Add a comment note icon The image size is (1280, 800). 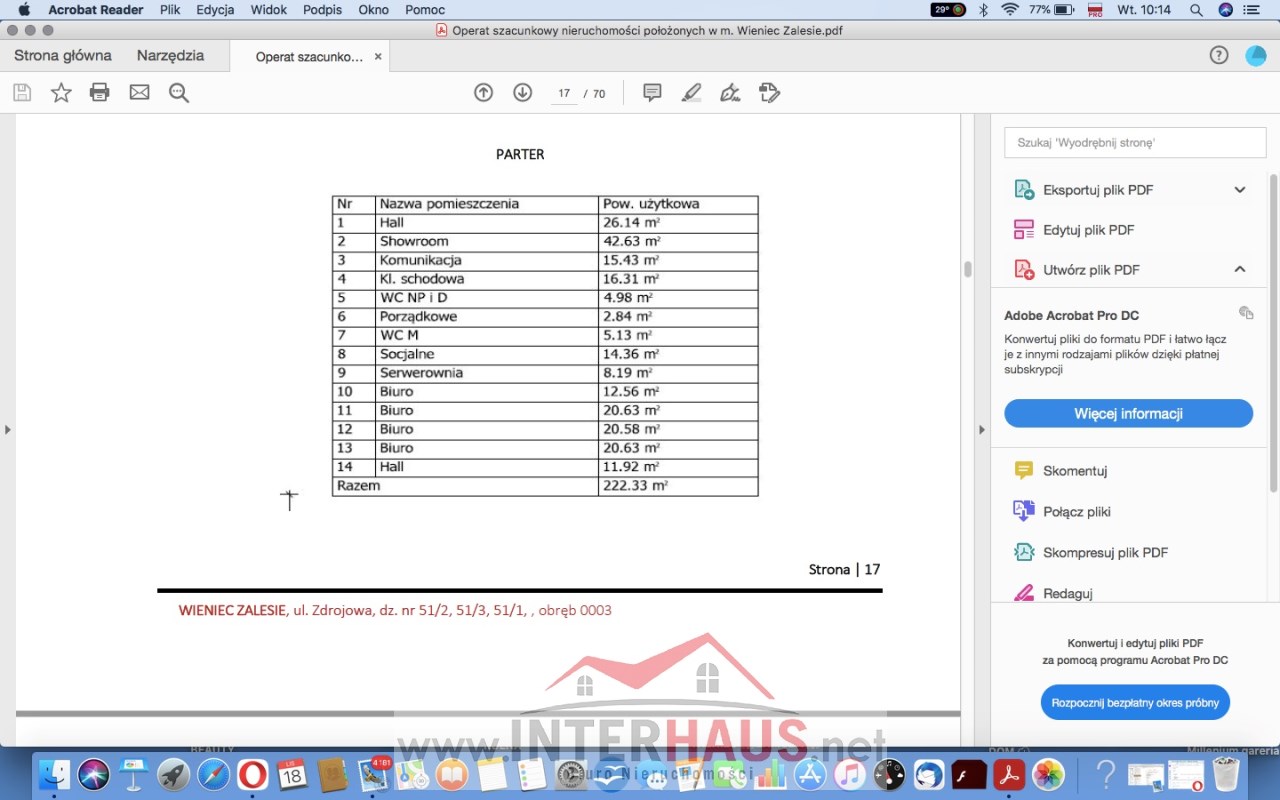652,93
